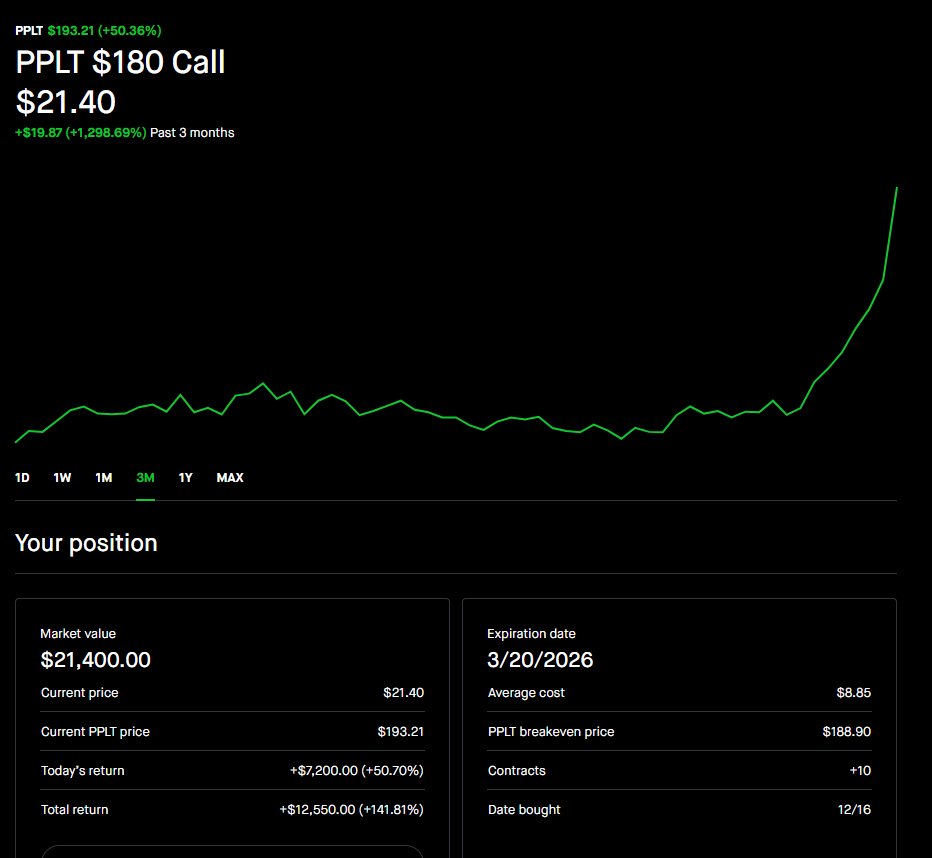
Task: Select the 3M chart range tab
Action: [146, 478]
